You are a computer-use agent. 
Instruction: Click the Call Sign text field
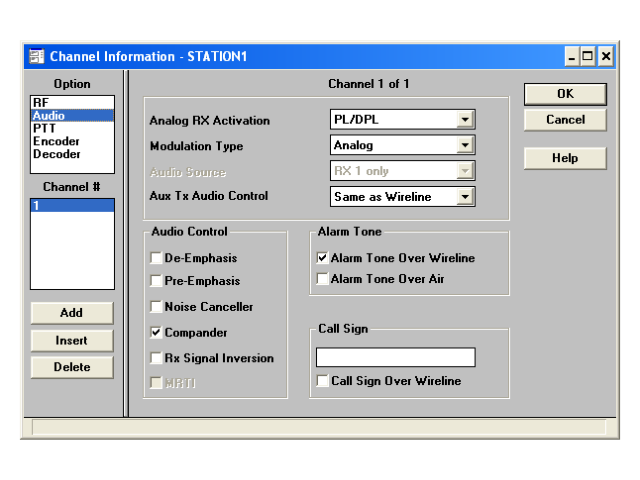tap(395, 358)
